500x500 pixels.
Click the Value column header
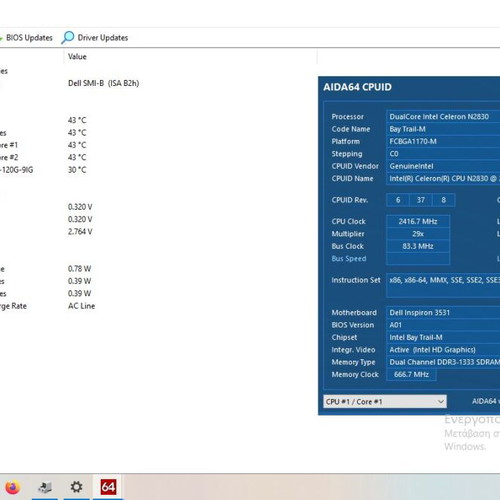click(77, 57)
